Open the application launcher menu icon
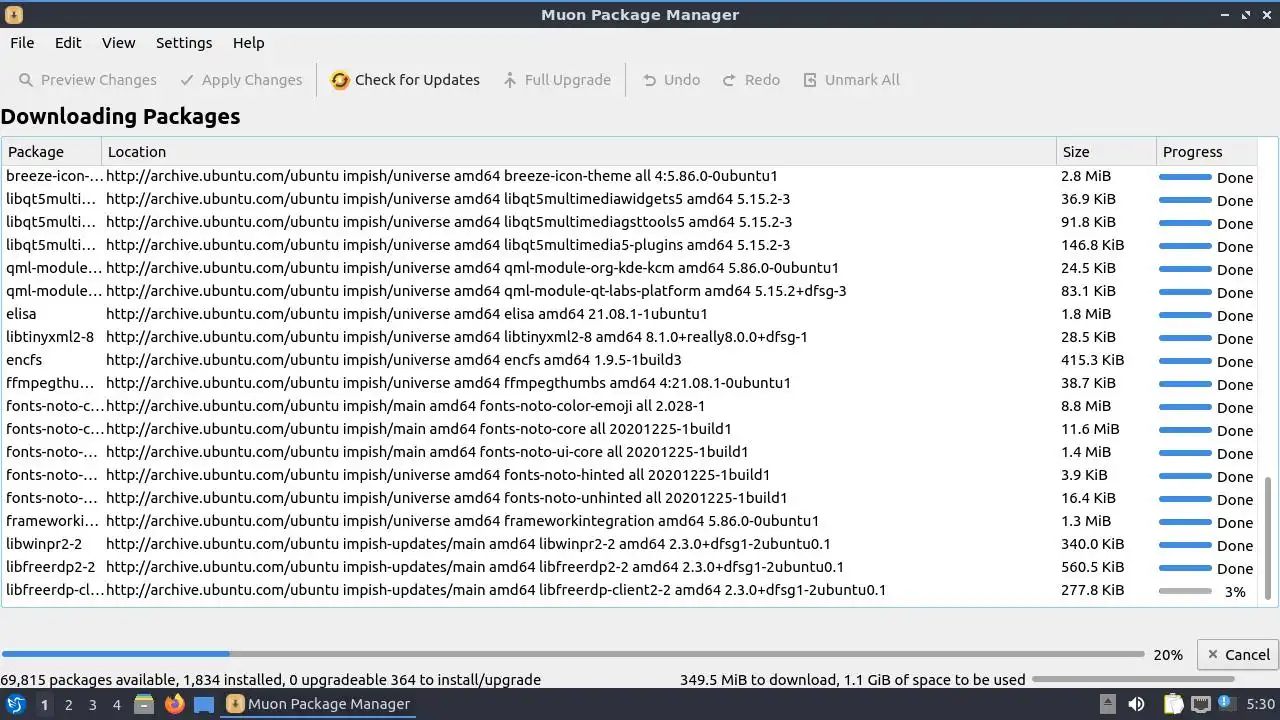 click(16, 704)
